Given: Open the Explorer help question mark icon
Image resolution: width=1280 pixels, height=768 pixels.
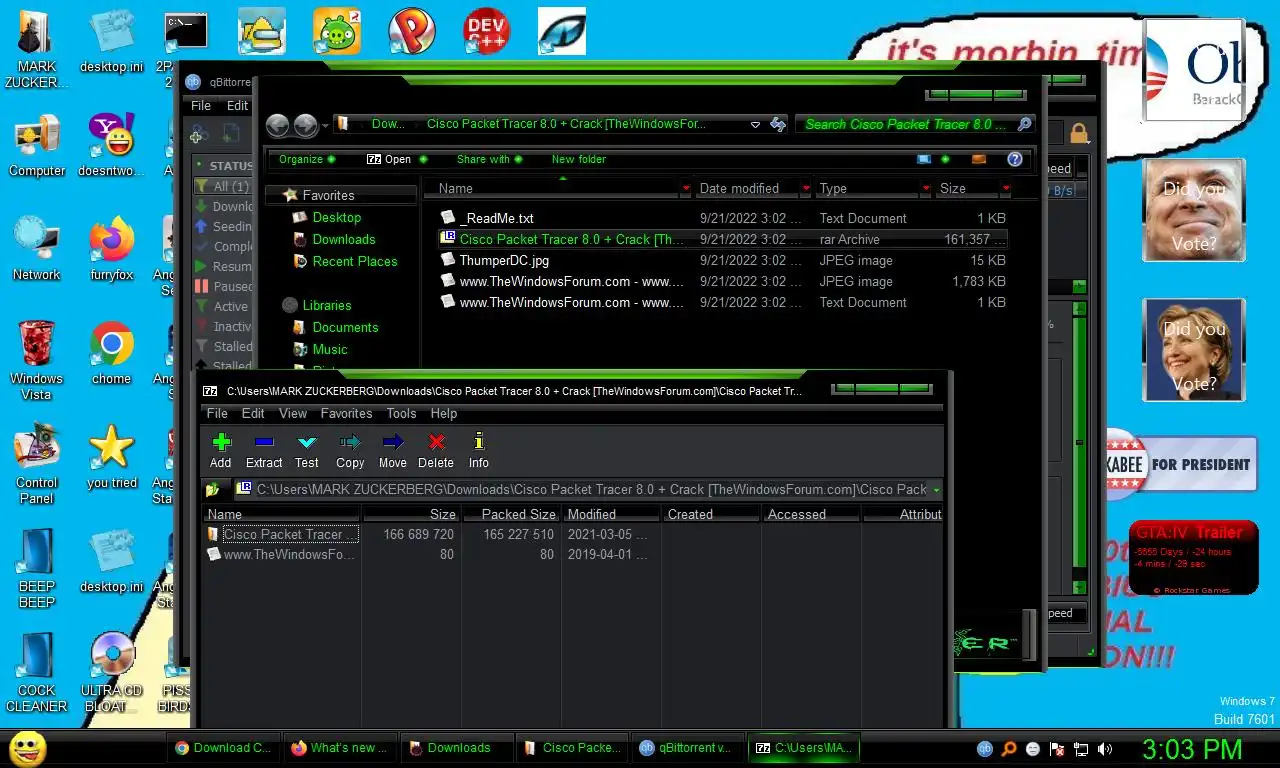Looking at the screenshot, I should [1015, 159].
